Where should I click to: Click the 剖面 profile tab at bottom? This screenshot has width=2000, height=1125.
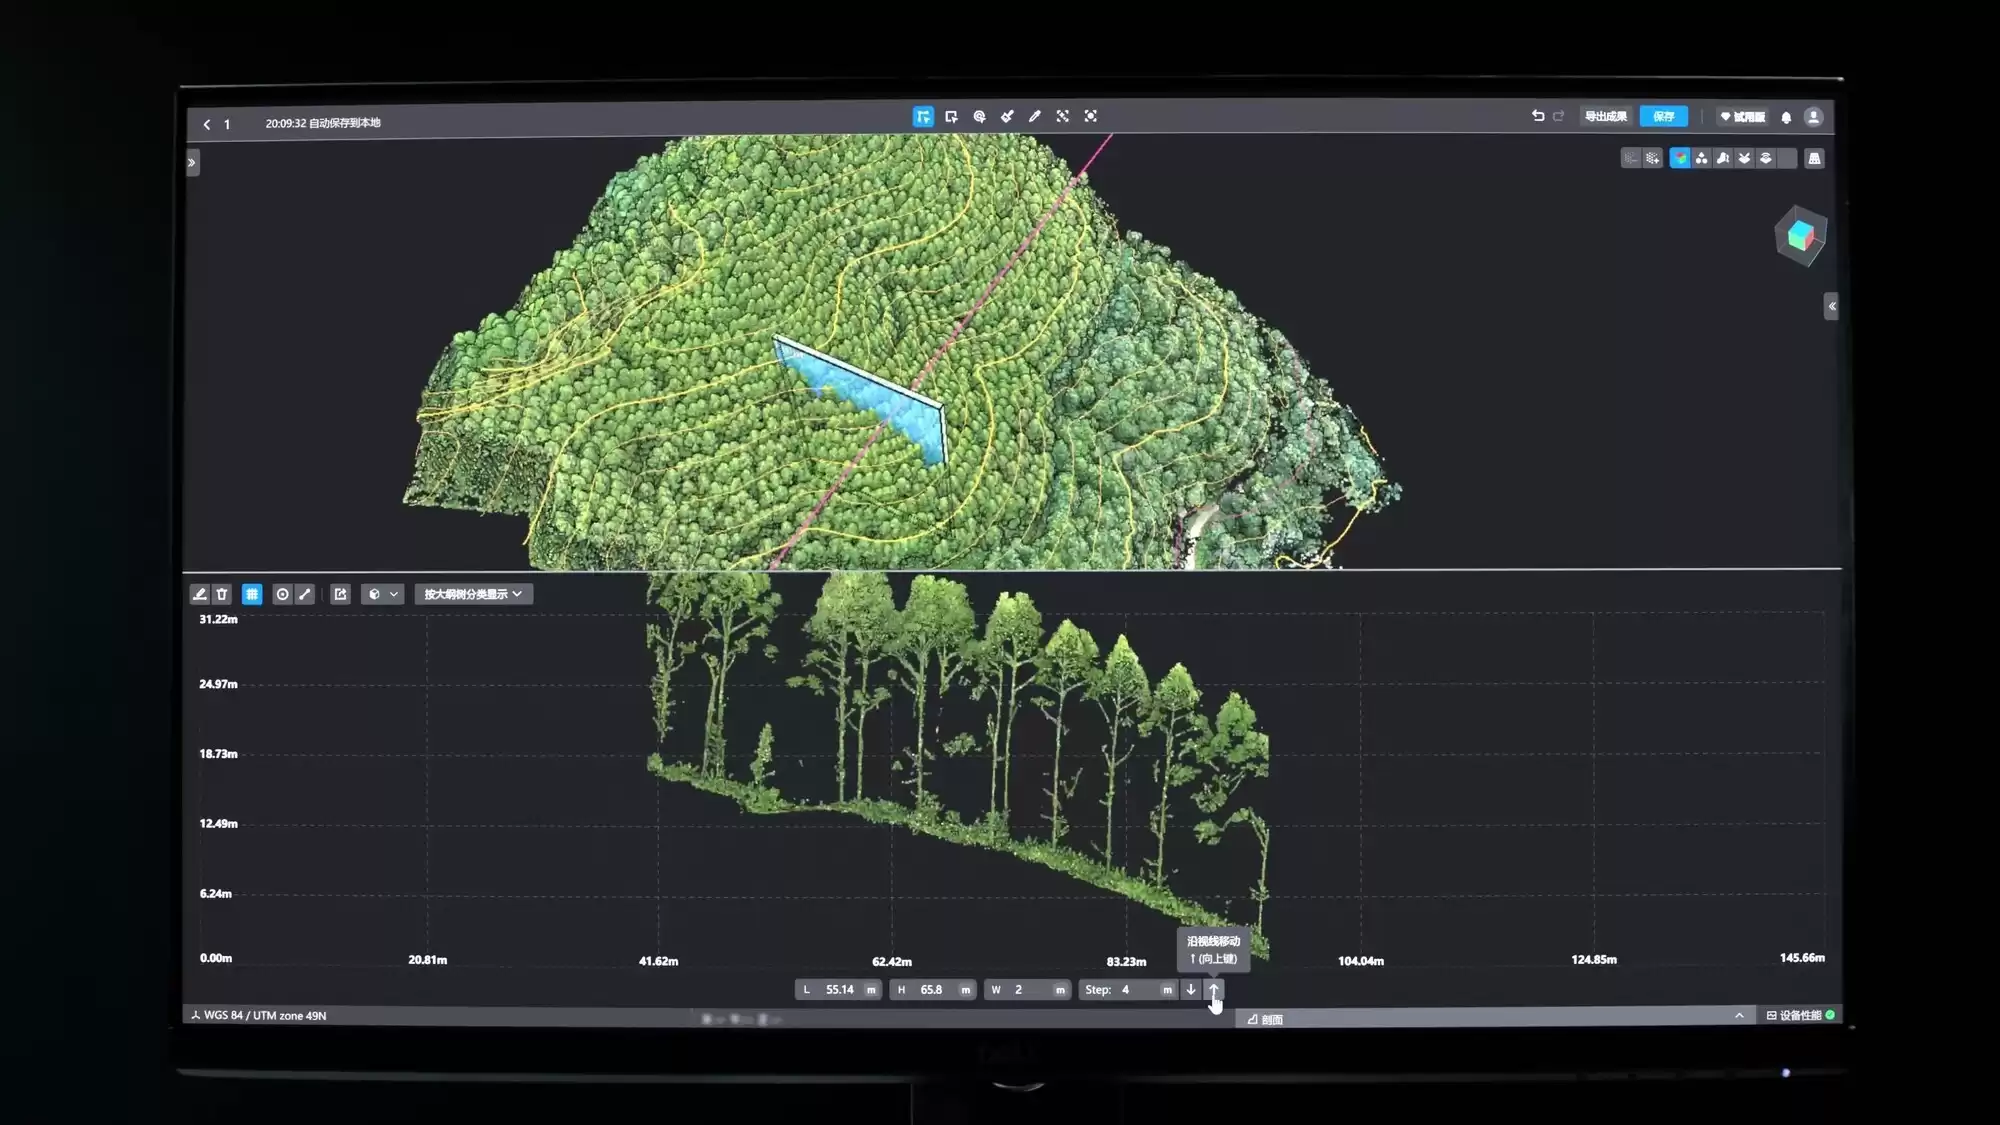(x=1265, y=1019)
